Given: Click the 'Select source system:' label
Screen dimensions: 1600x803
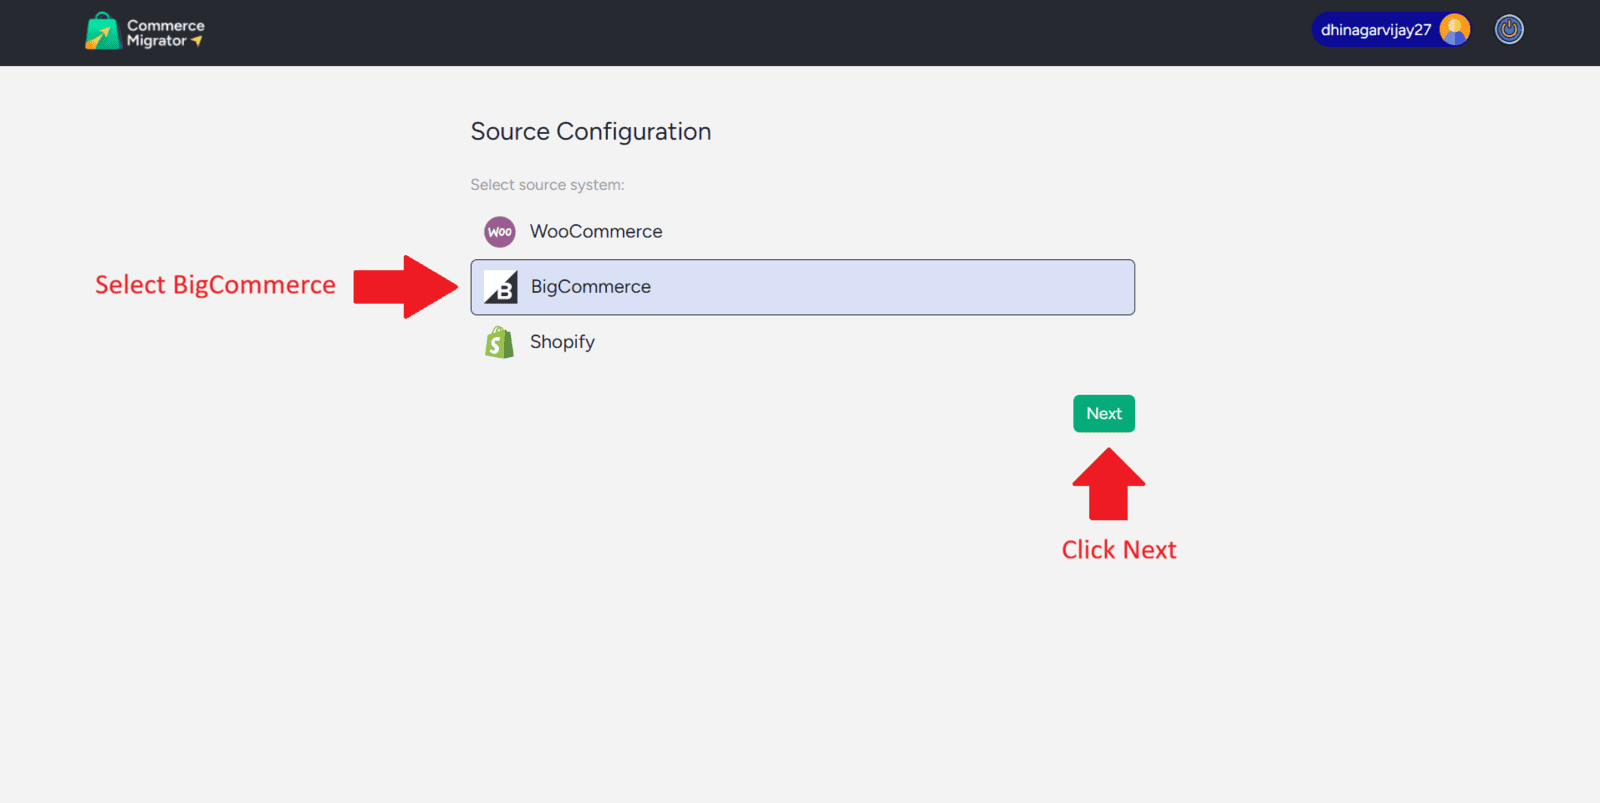Looking at the screenshot, I should point(547,185).
